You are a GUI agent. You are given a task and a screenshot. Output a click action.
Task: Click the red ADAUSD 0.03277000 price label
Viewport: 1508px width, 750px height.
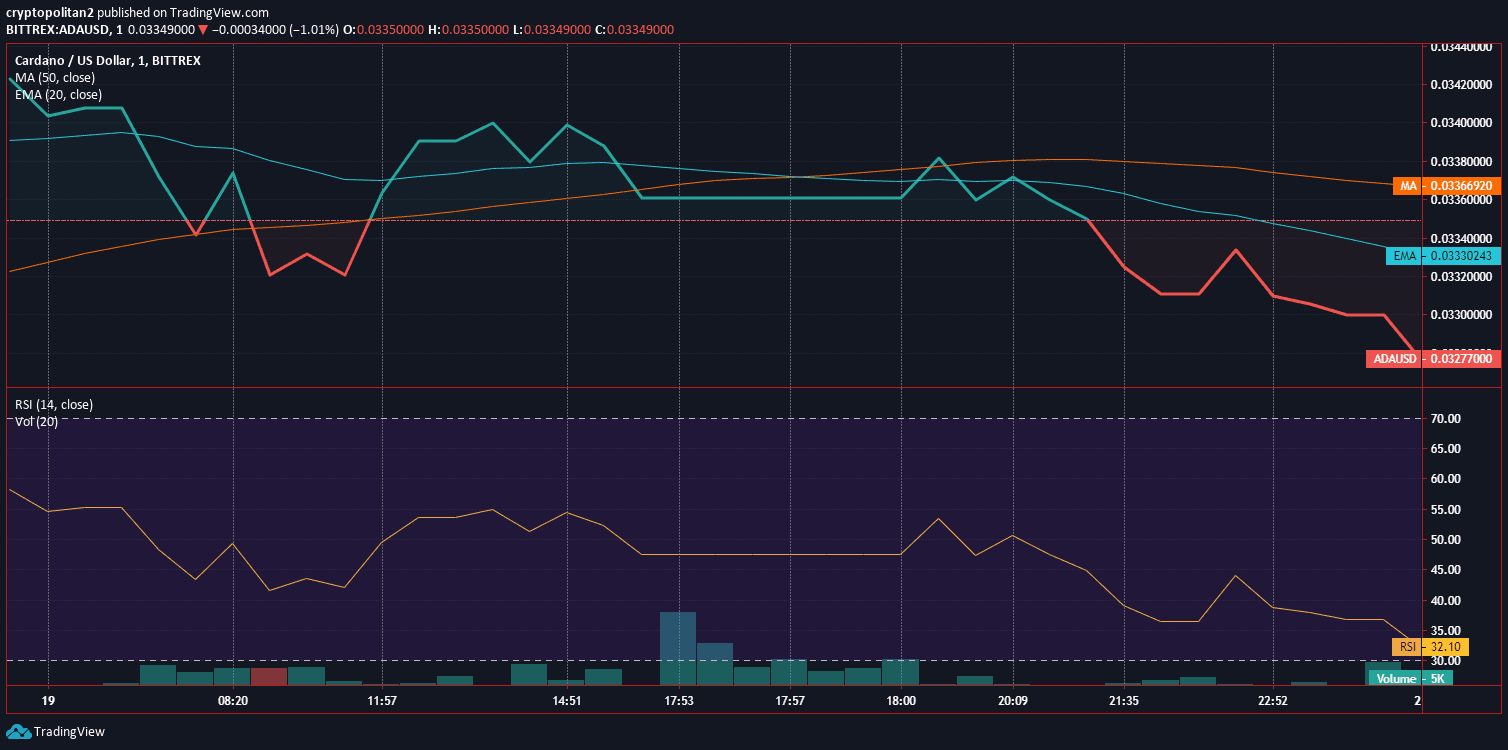point(1433,358)
